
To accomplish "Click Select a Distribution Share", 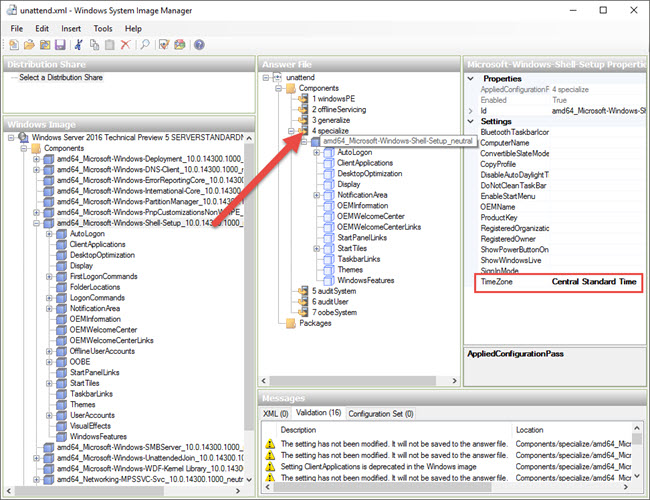I will click(x=61, y=78).
